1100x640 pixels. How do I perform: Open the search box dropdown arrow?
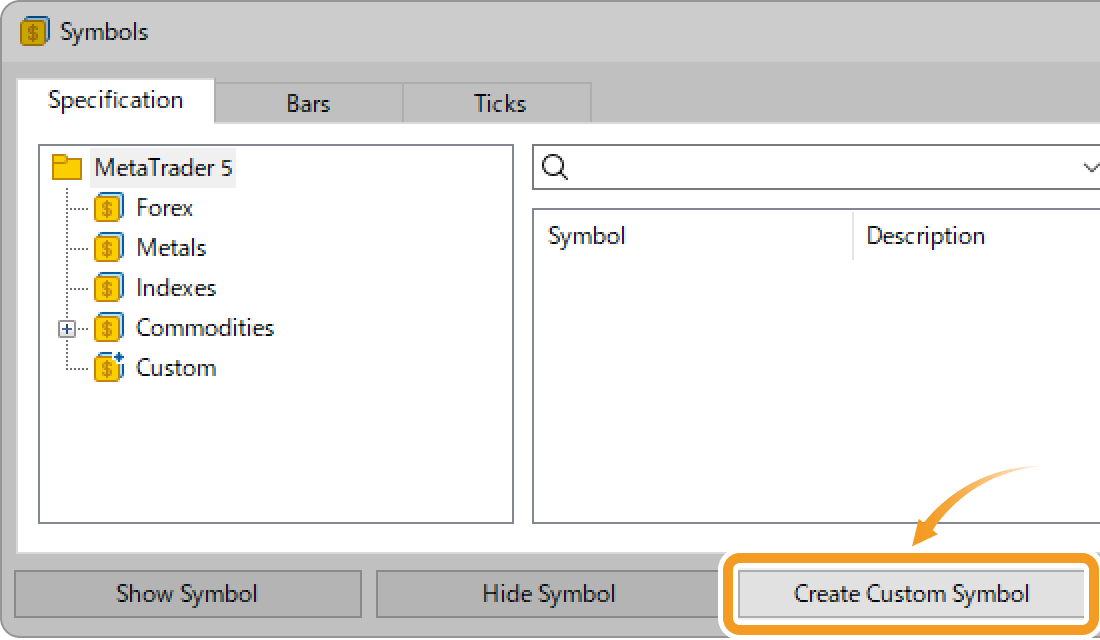(x=1090, y=167)
